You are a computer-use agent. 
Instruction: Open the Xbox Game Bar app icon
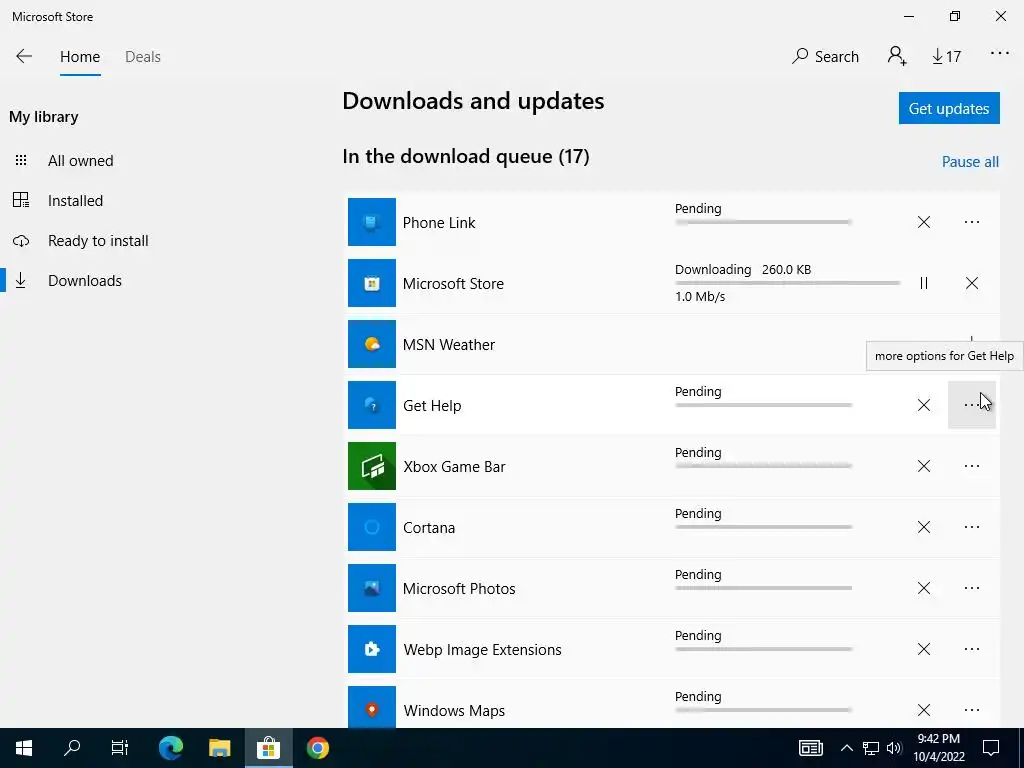372,466
